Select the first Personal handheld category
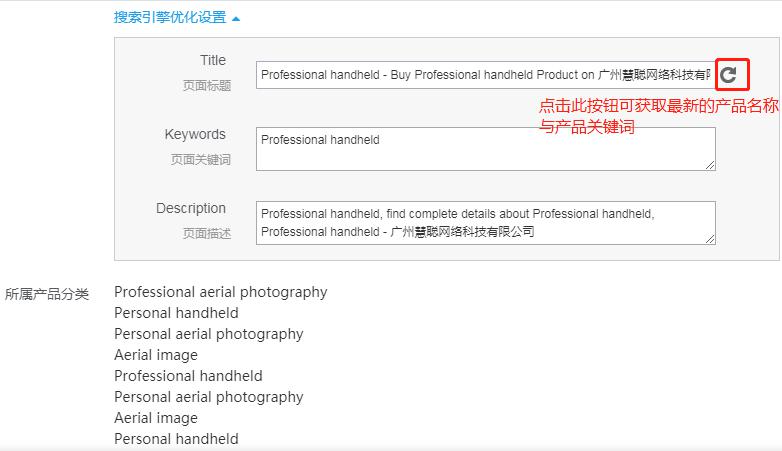The width and height of the screenshot is (782, 451). pos(176,313)
